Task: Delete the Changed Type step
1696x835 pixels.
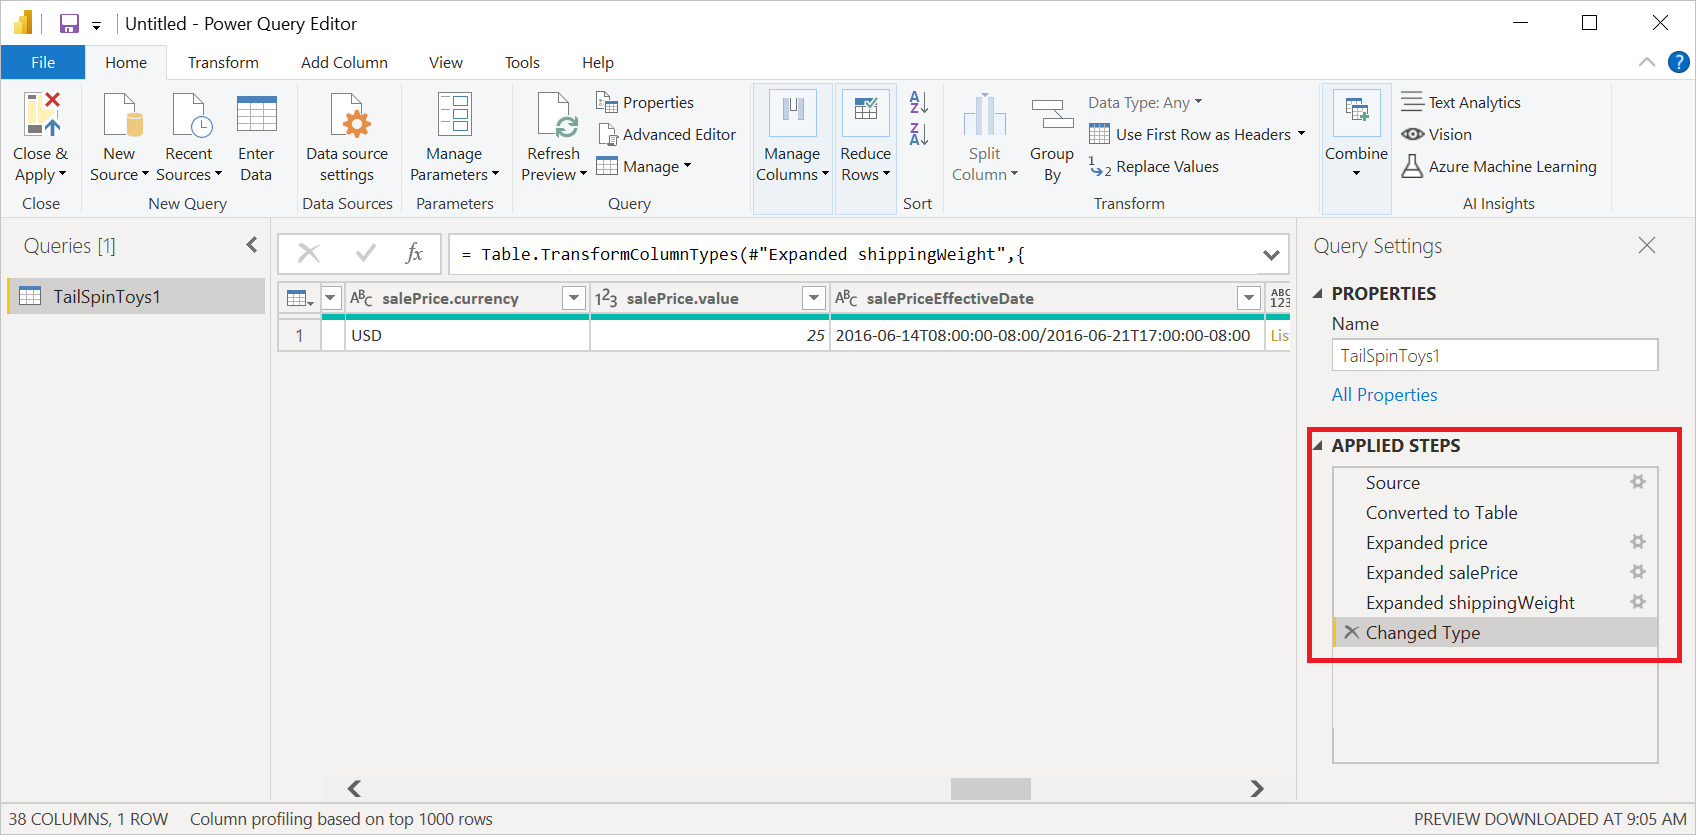Action: coord(1351,632)
